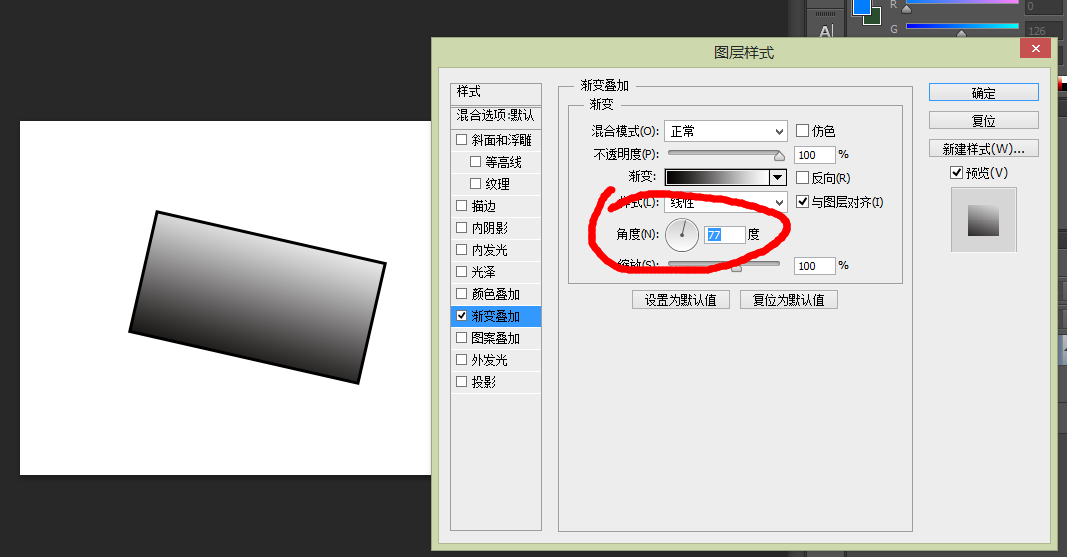This screenshot has width=1067, height=557.
Task: Uncheck 与图层对齐(I) checkbox
Action: (802, 201)
